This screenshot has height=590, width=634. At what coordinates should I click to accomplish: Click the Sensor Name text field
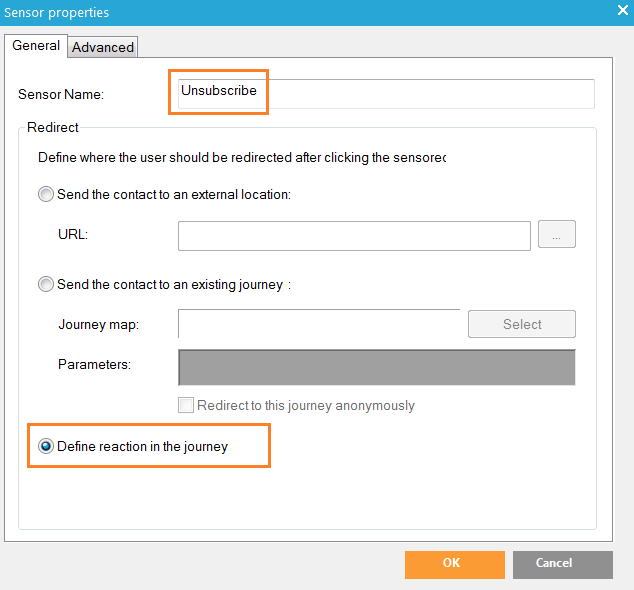click(x=384, y=93)
